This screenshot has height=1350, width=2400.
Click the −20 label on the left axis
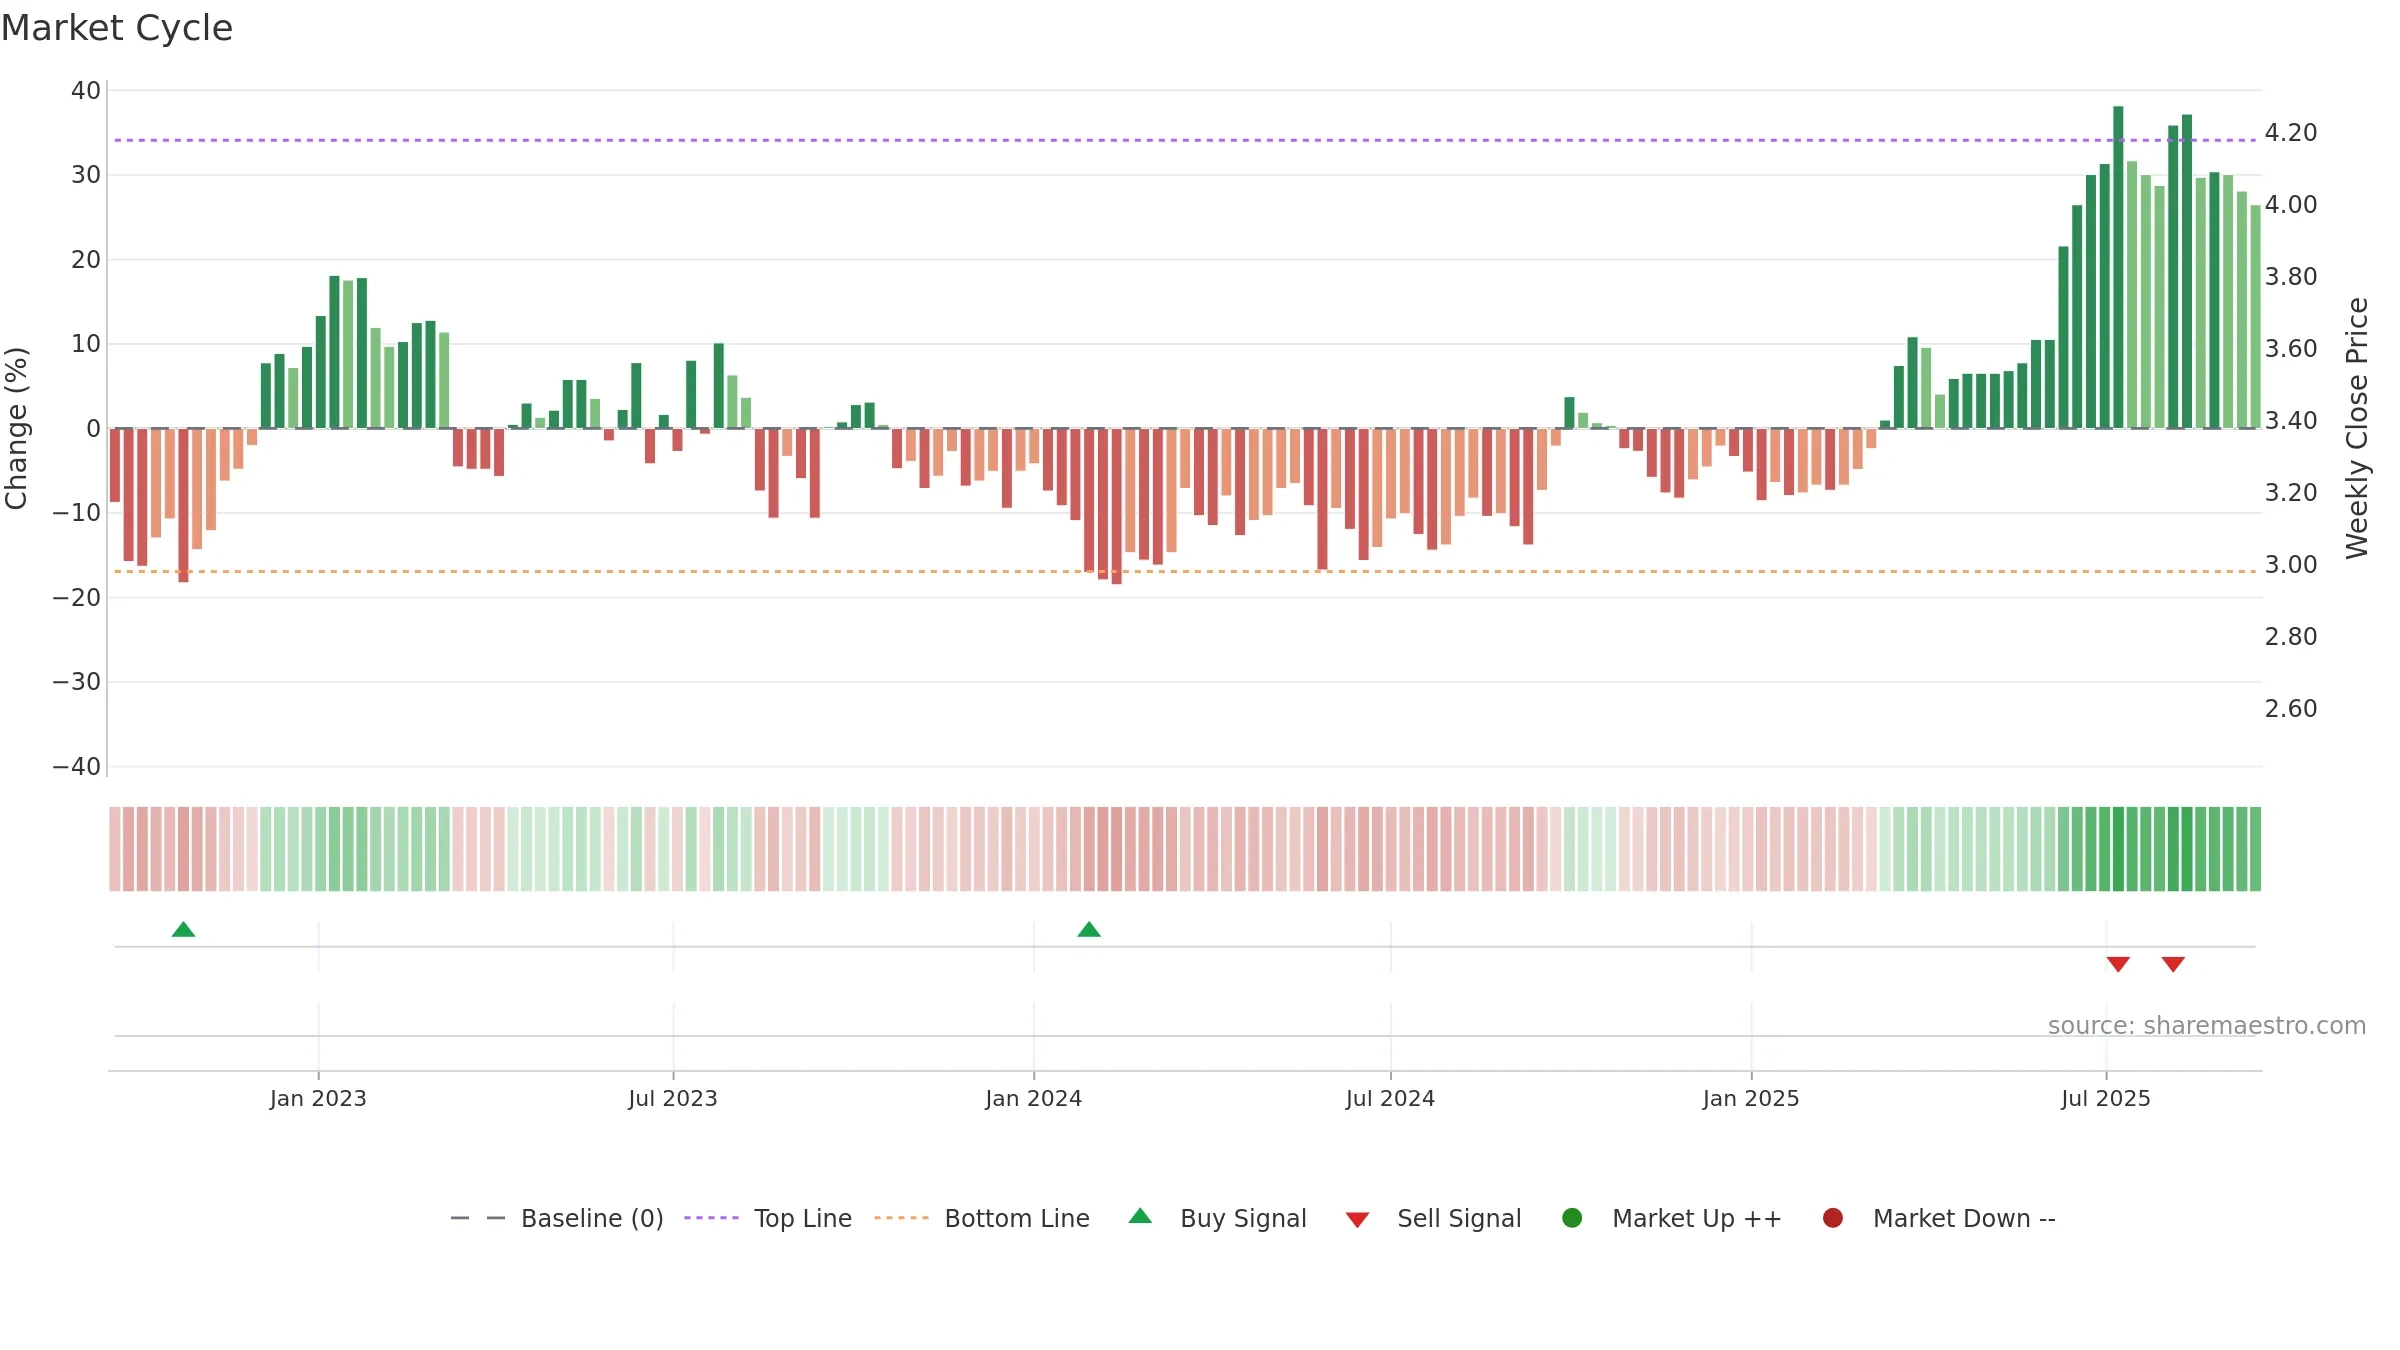[x=77, y=598]
